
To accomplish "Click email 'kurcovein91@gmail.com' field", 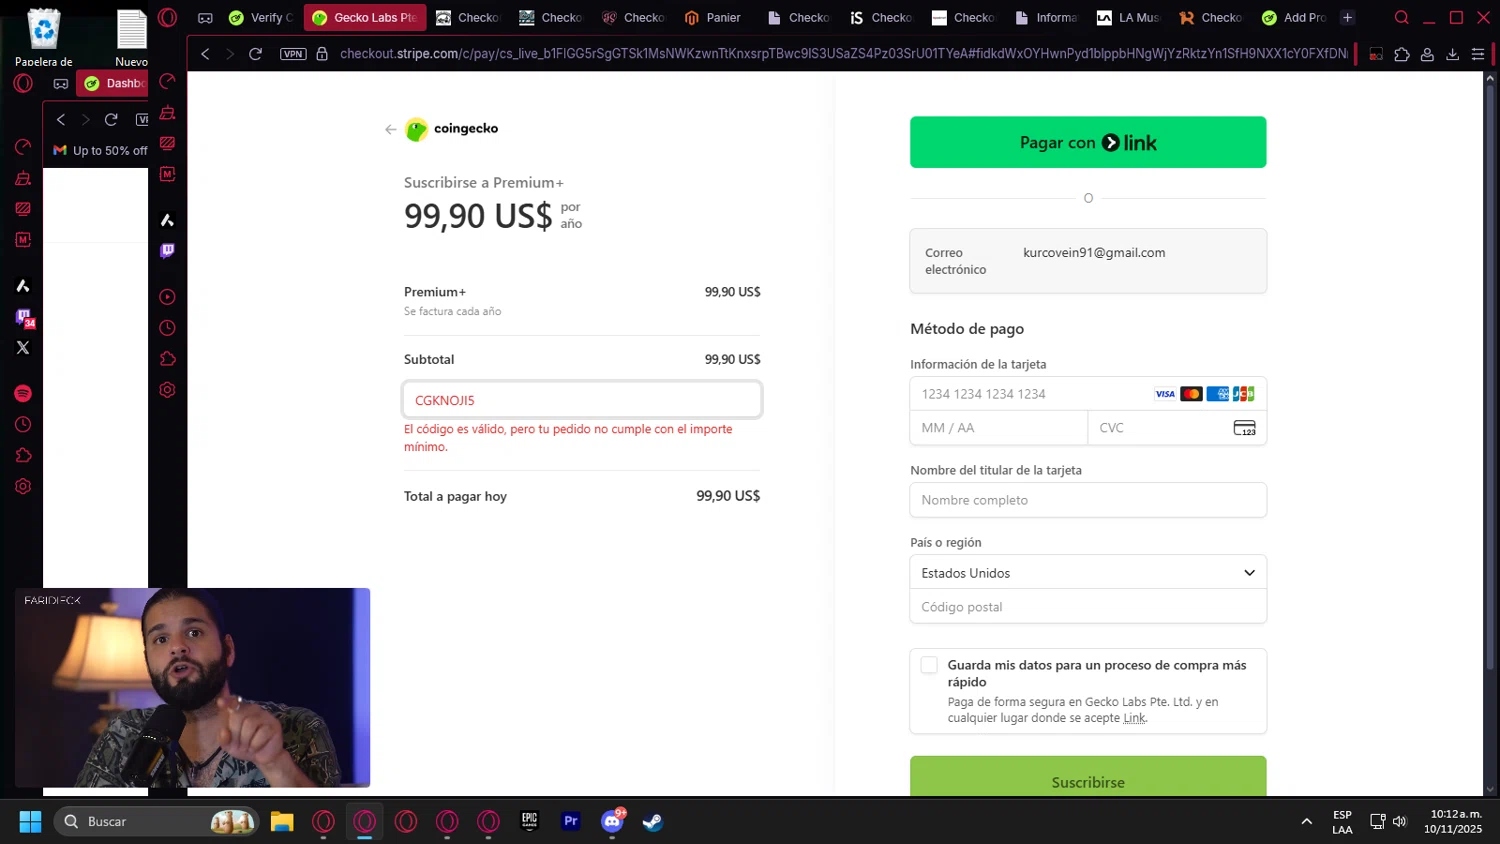I will click(1088, 261).
